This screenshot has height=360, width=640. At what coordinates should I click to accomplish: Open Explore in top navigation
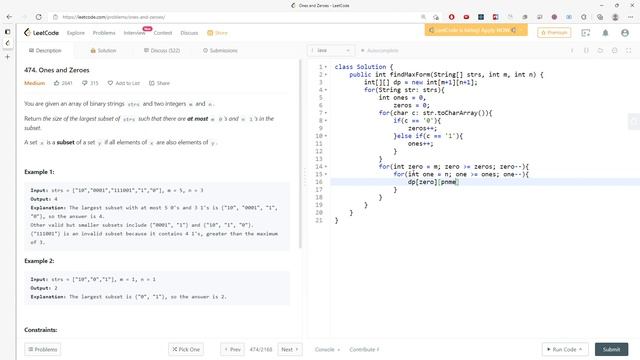point(76,33)
